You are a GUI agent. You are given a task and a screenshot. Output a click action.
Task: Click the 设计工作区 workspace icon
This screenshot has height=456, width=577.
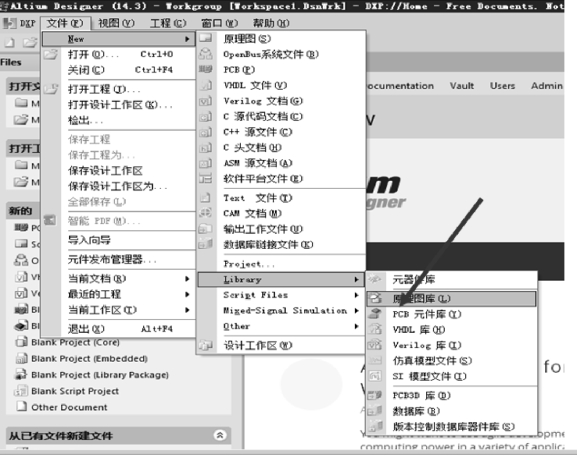click(x=206, y=345)
